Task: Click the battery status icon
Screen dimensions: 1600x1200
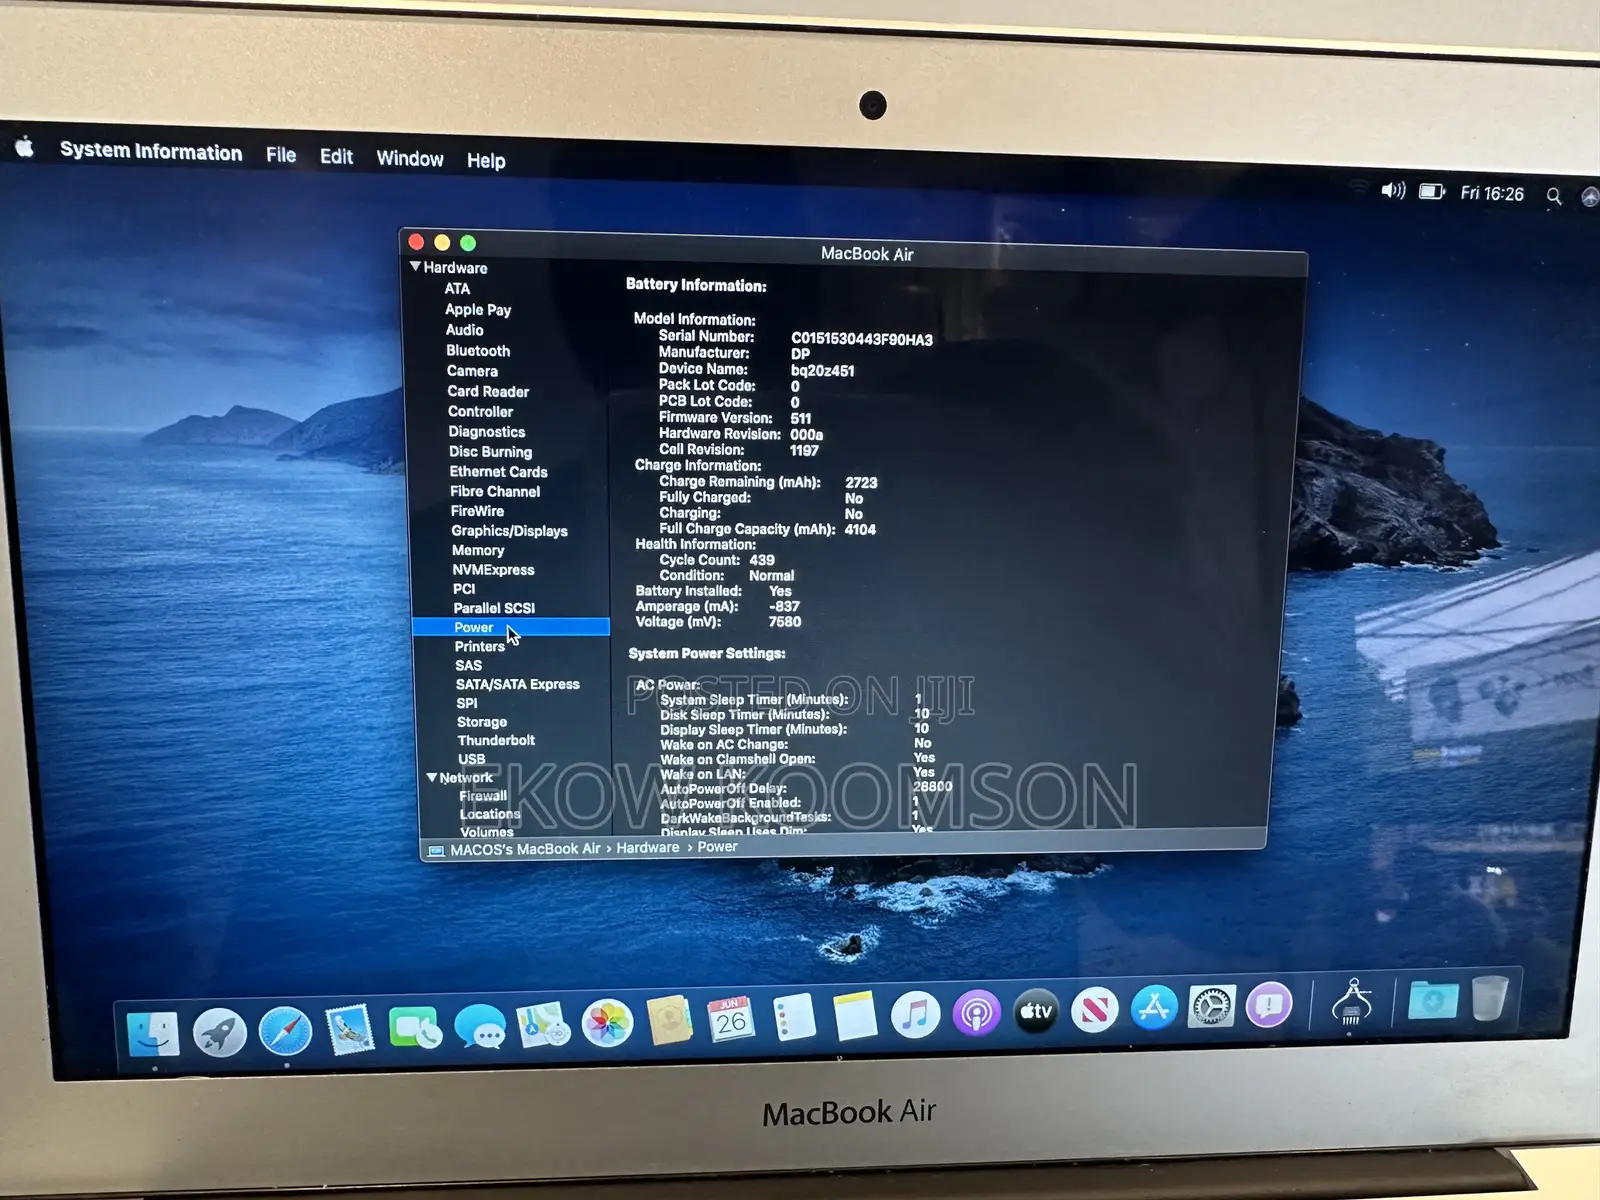Action: (x=1432, y=191)
